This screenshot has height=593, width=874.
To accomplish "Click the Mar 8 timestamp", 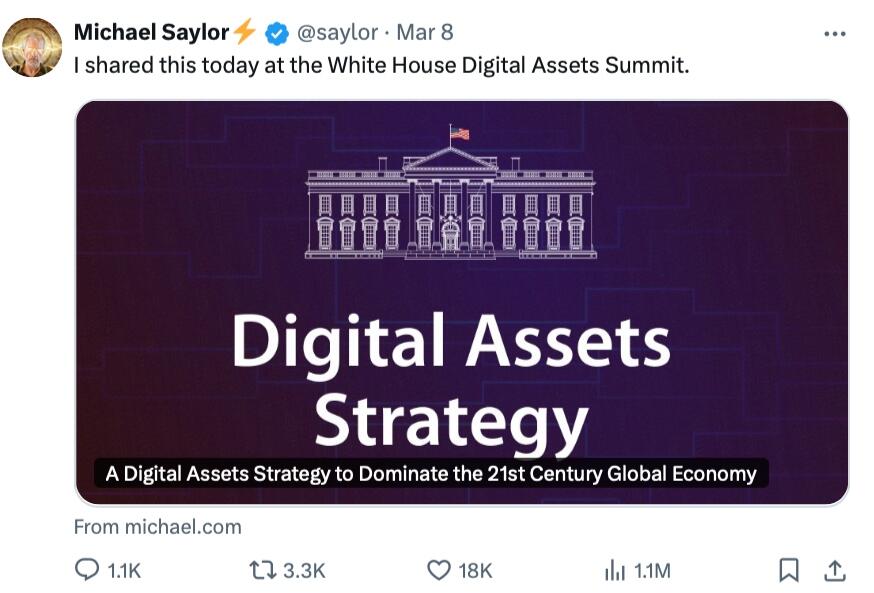I will (425, 33).
